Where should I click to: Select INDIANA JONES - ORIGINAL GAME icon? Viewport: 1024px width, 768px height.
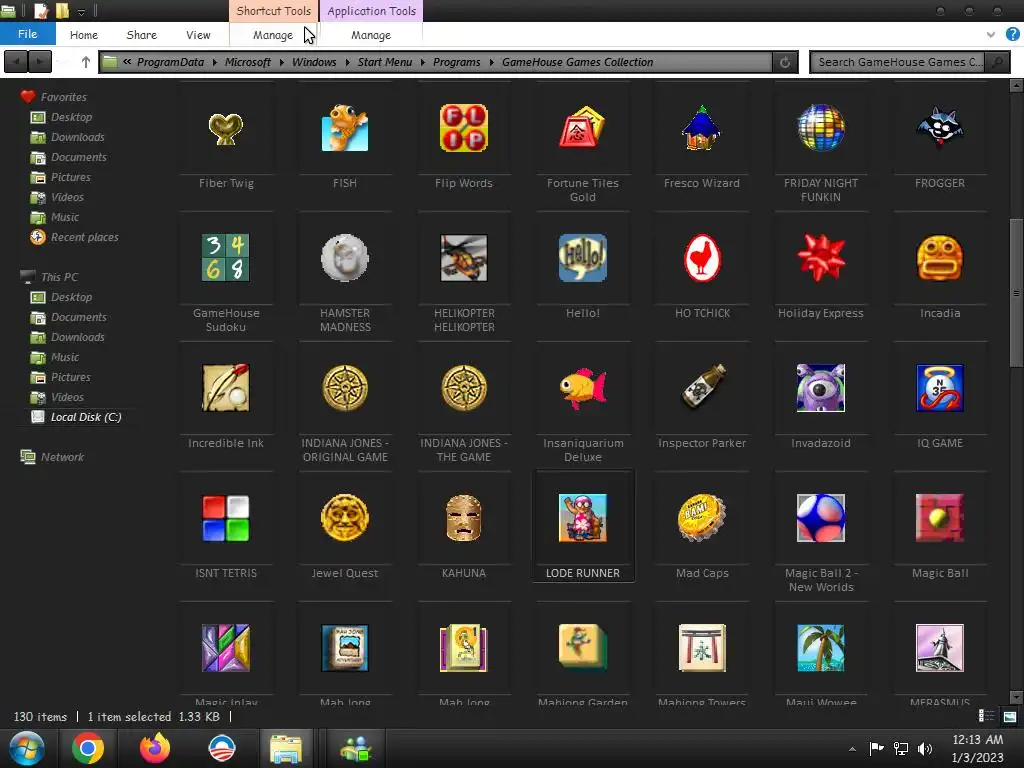click(345, 388)
